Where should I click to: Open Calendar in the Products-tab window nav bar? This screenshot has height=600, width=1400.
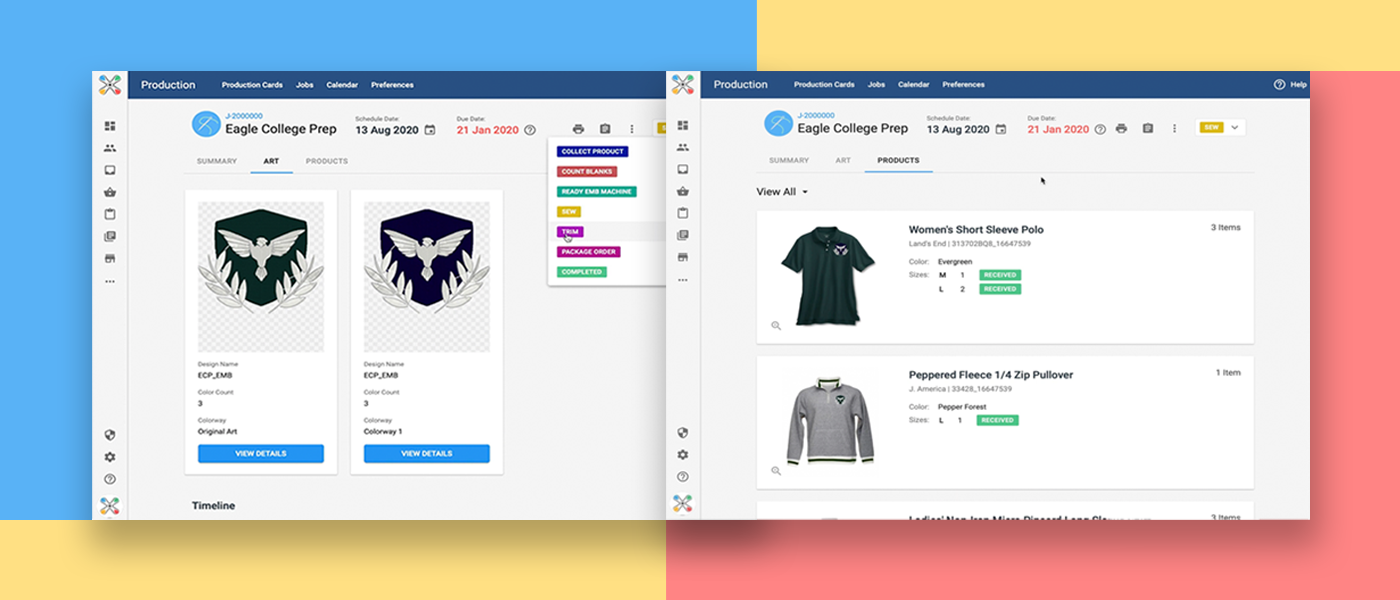(913, 85)
